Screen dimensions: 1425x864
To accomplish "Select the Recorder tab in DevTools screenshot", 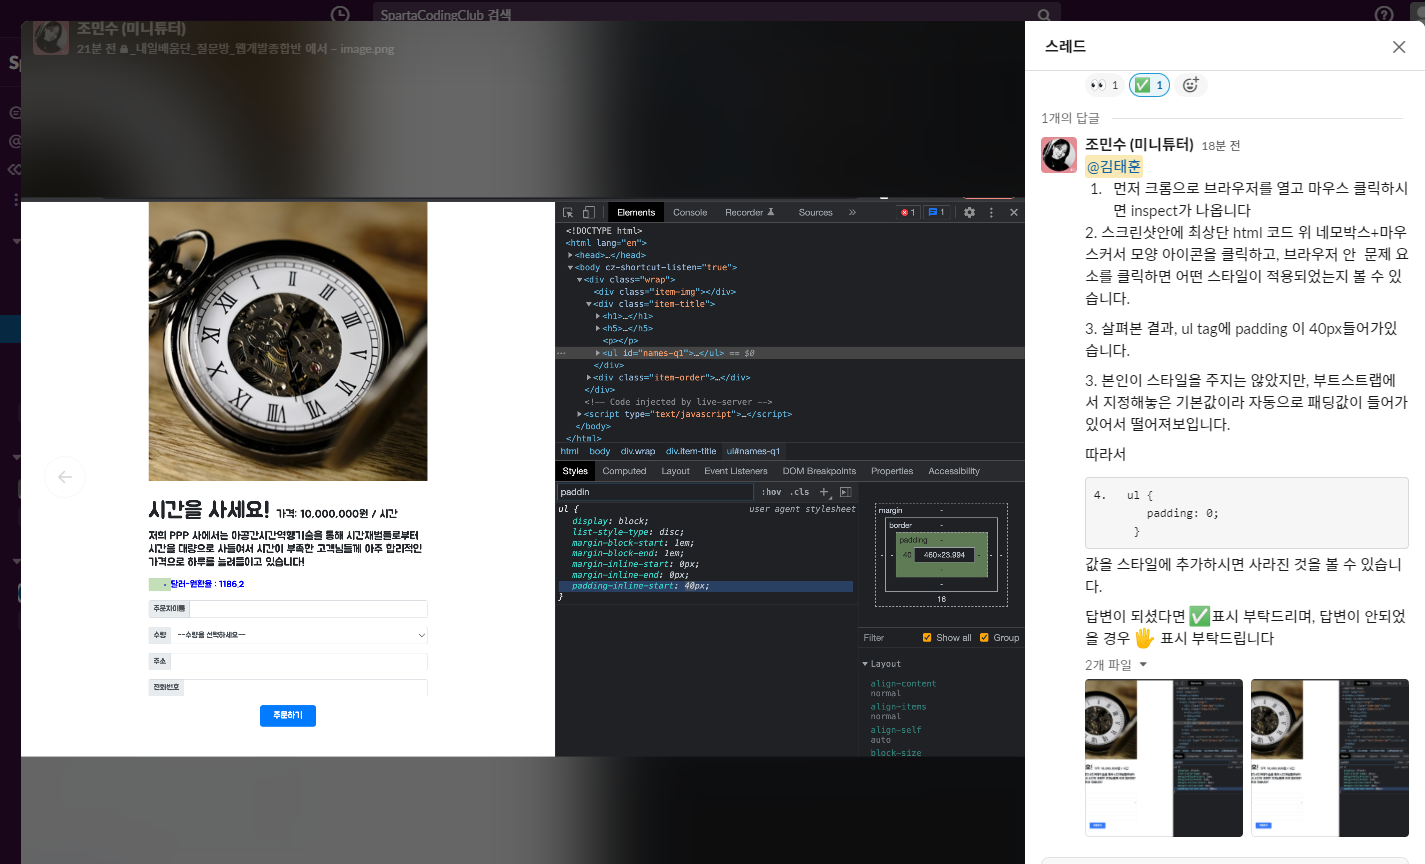I will pyautogui.click(x=750, y=212).
